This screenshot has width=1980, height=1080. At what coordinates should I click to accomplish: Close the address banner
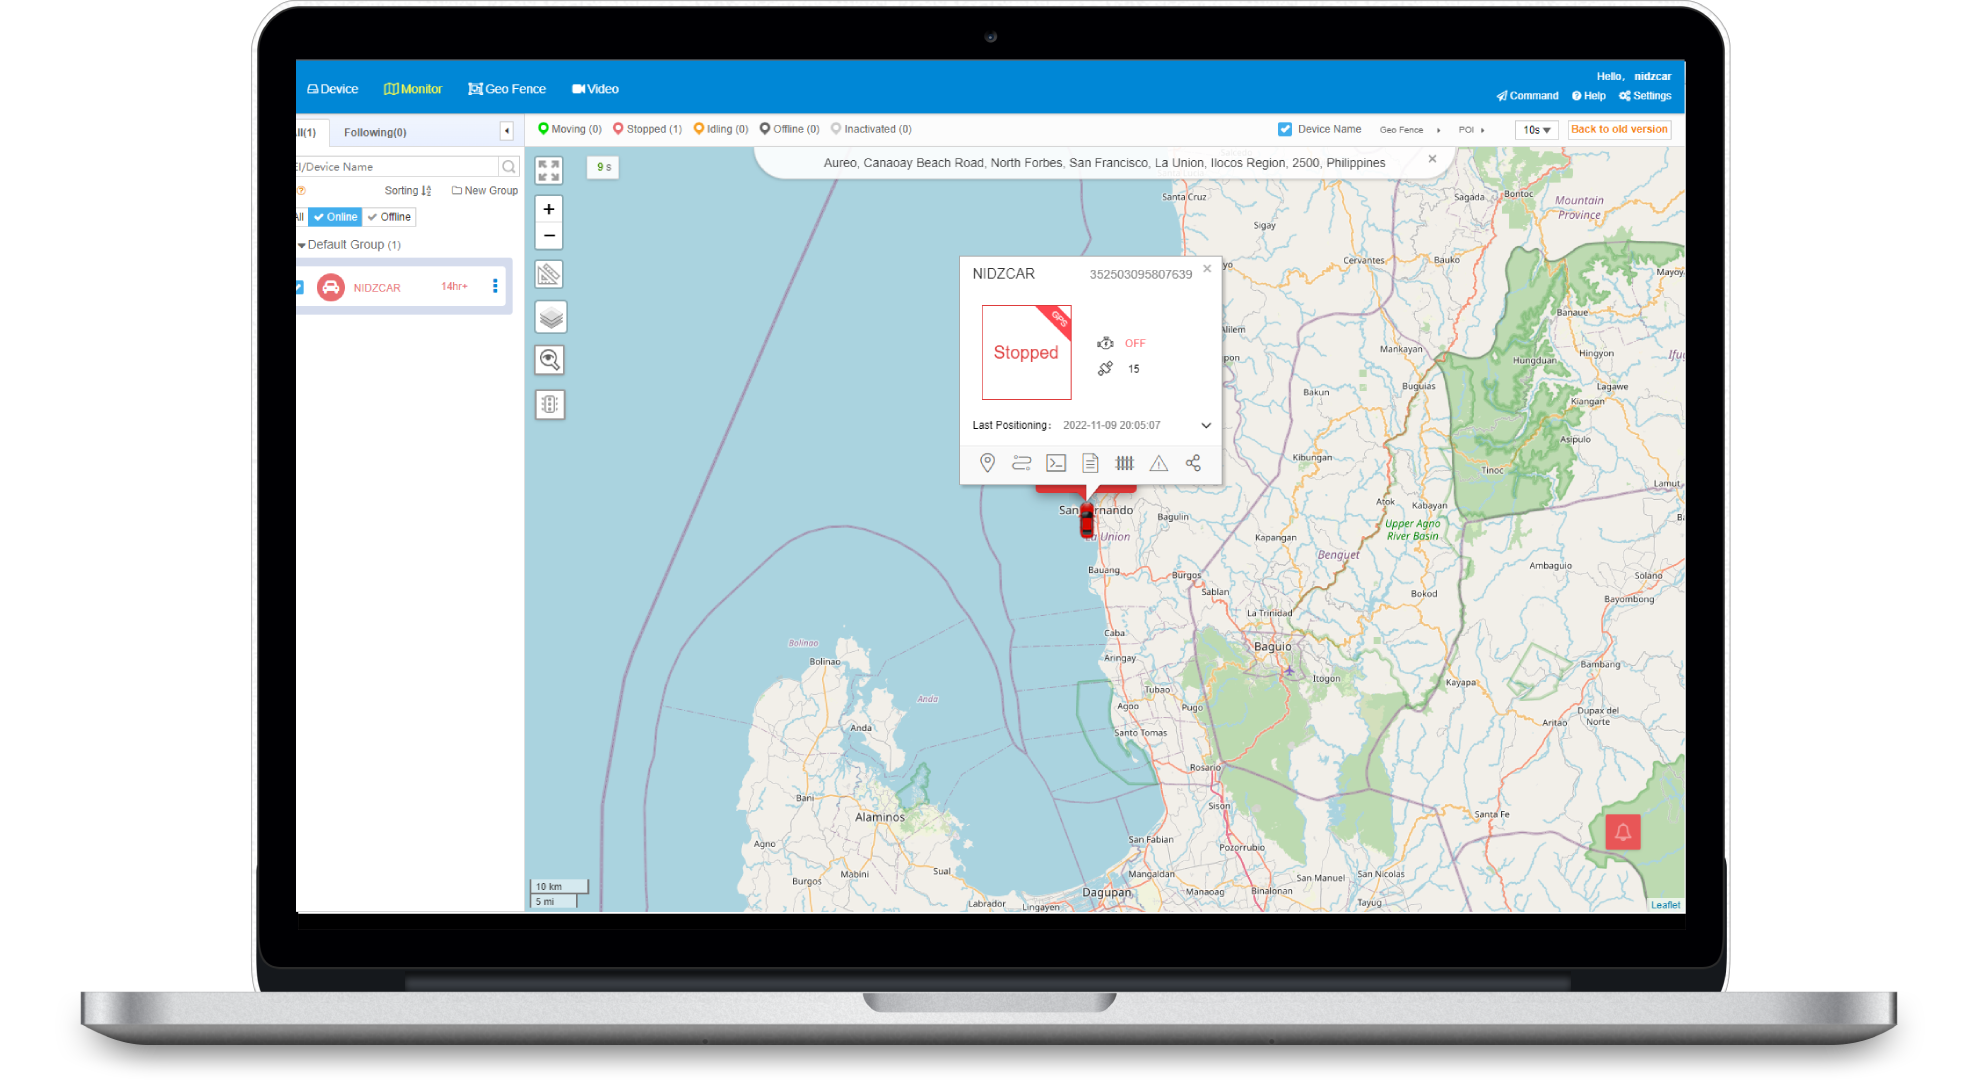(1432, 159)
